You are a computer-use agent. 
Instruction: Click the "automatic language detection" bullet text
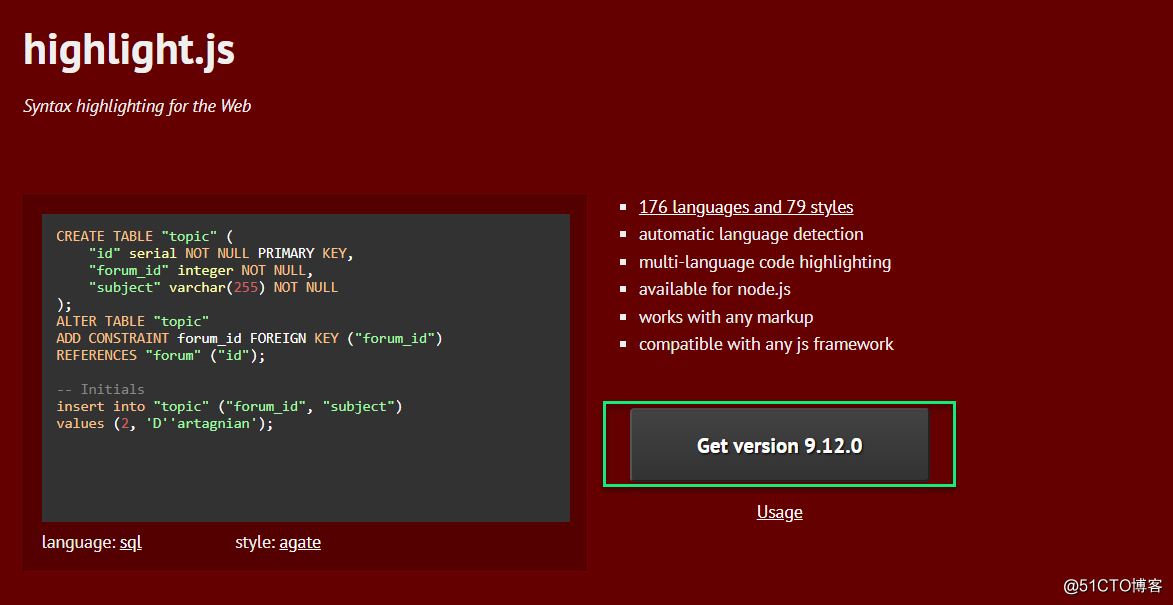pos(751,235)
